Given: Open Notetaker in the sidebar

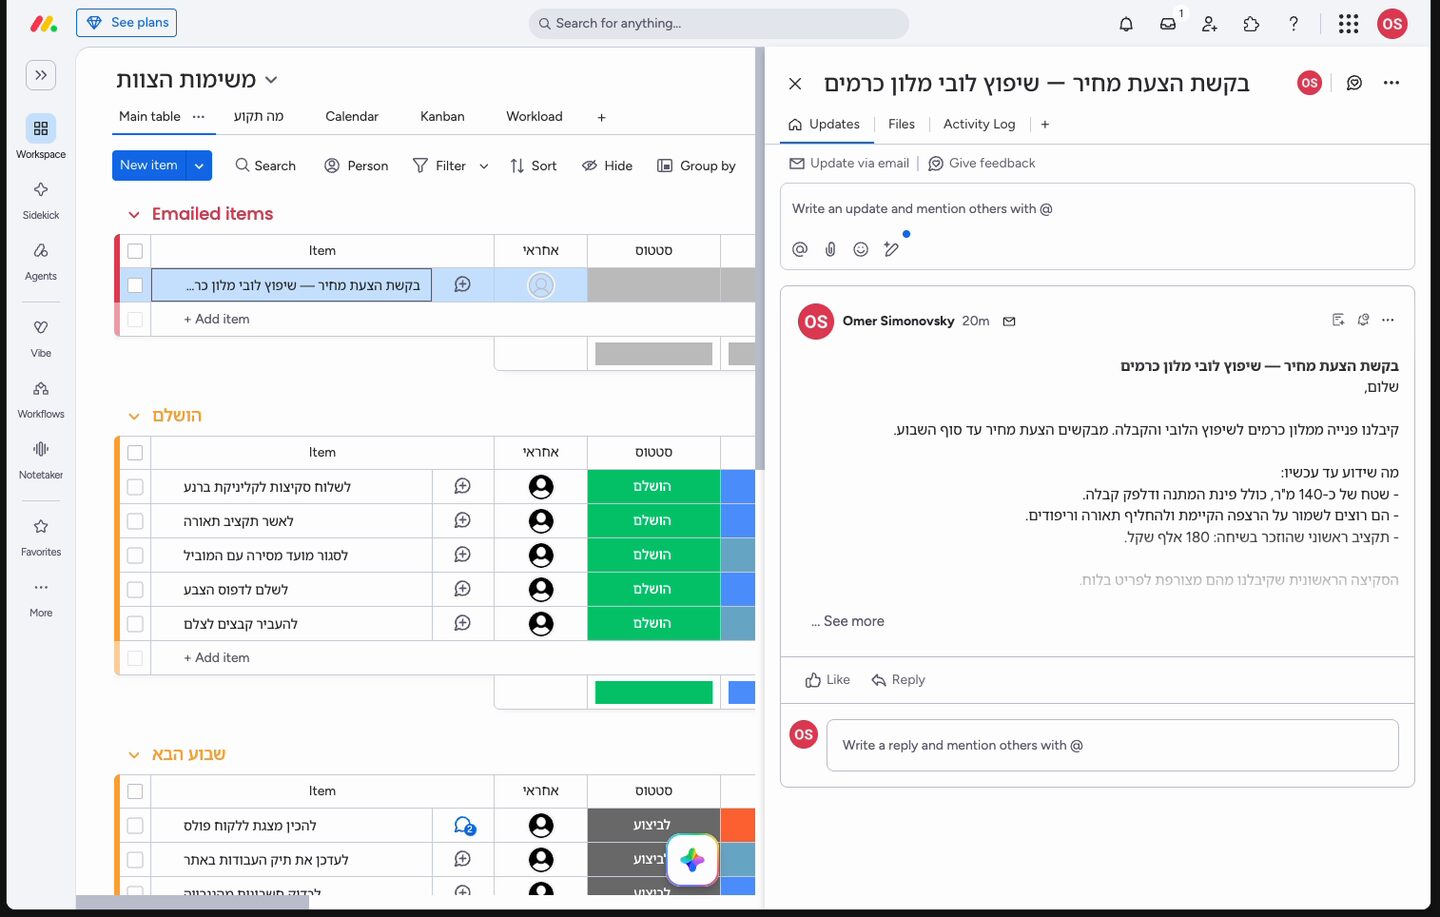Looking at the screenshot, I should (x=41, y=459).
